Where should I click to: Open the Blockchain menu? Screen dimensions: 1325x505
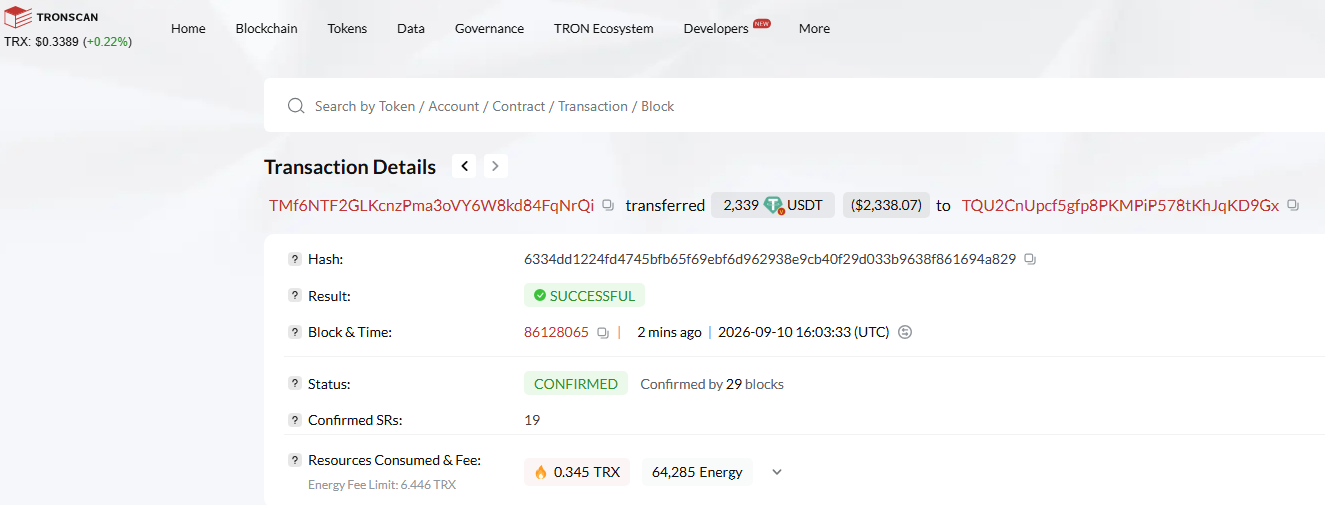pos(267,28)
